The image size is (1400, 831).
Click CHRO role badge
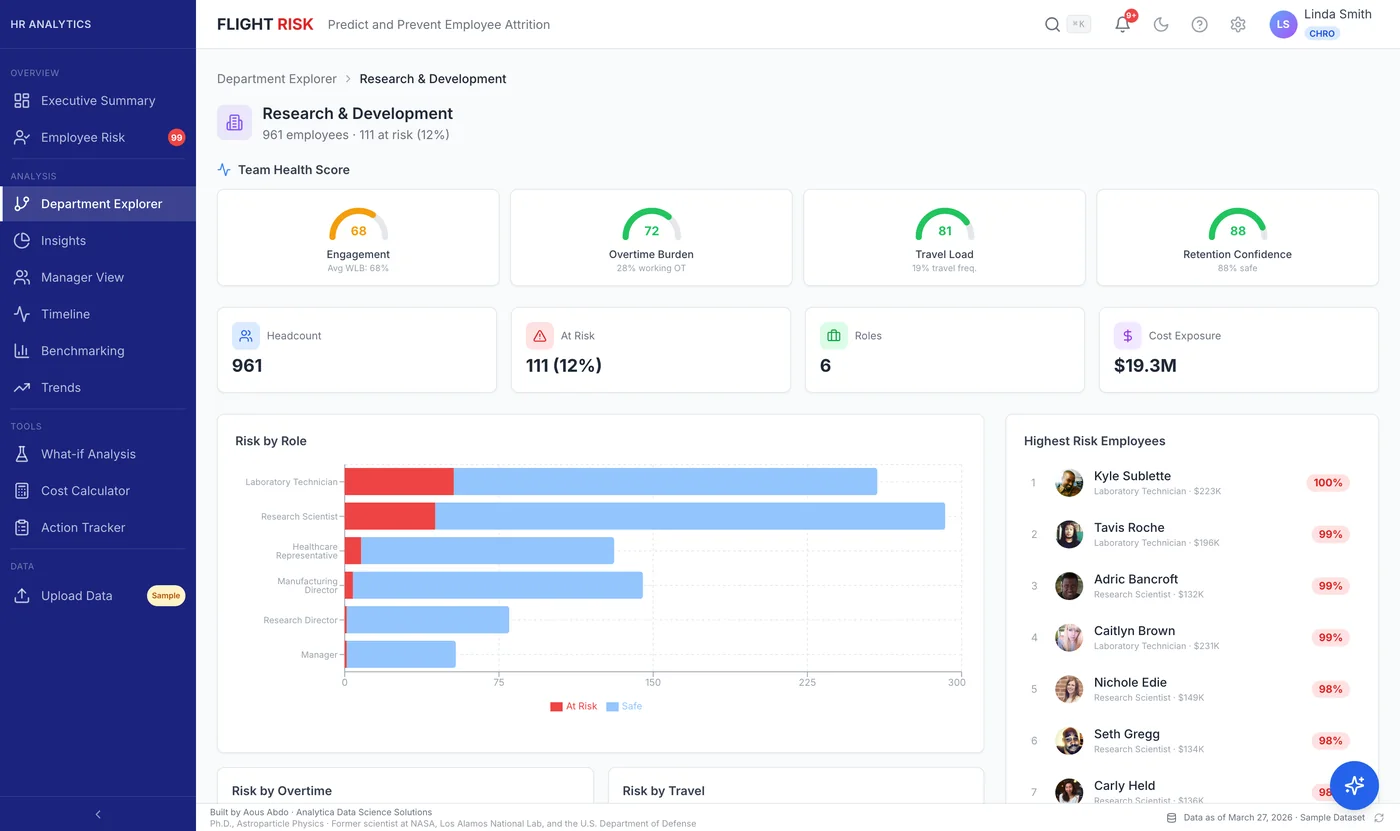click(1321, 34)
